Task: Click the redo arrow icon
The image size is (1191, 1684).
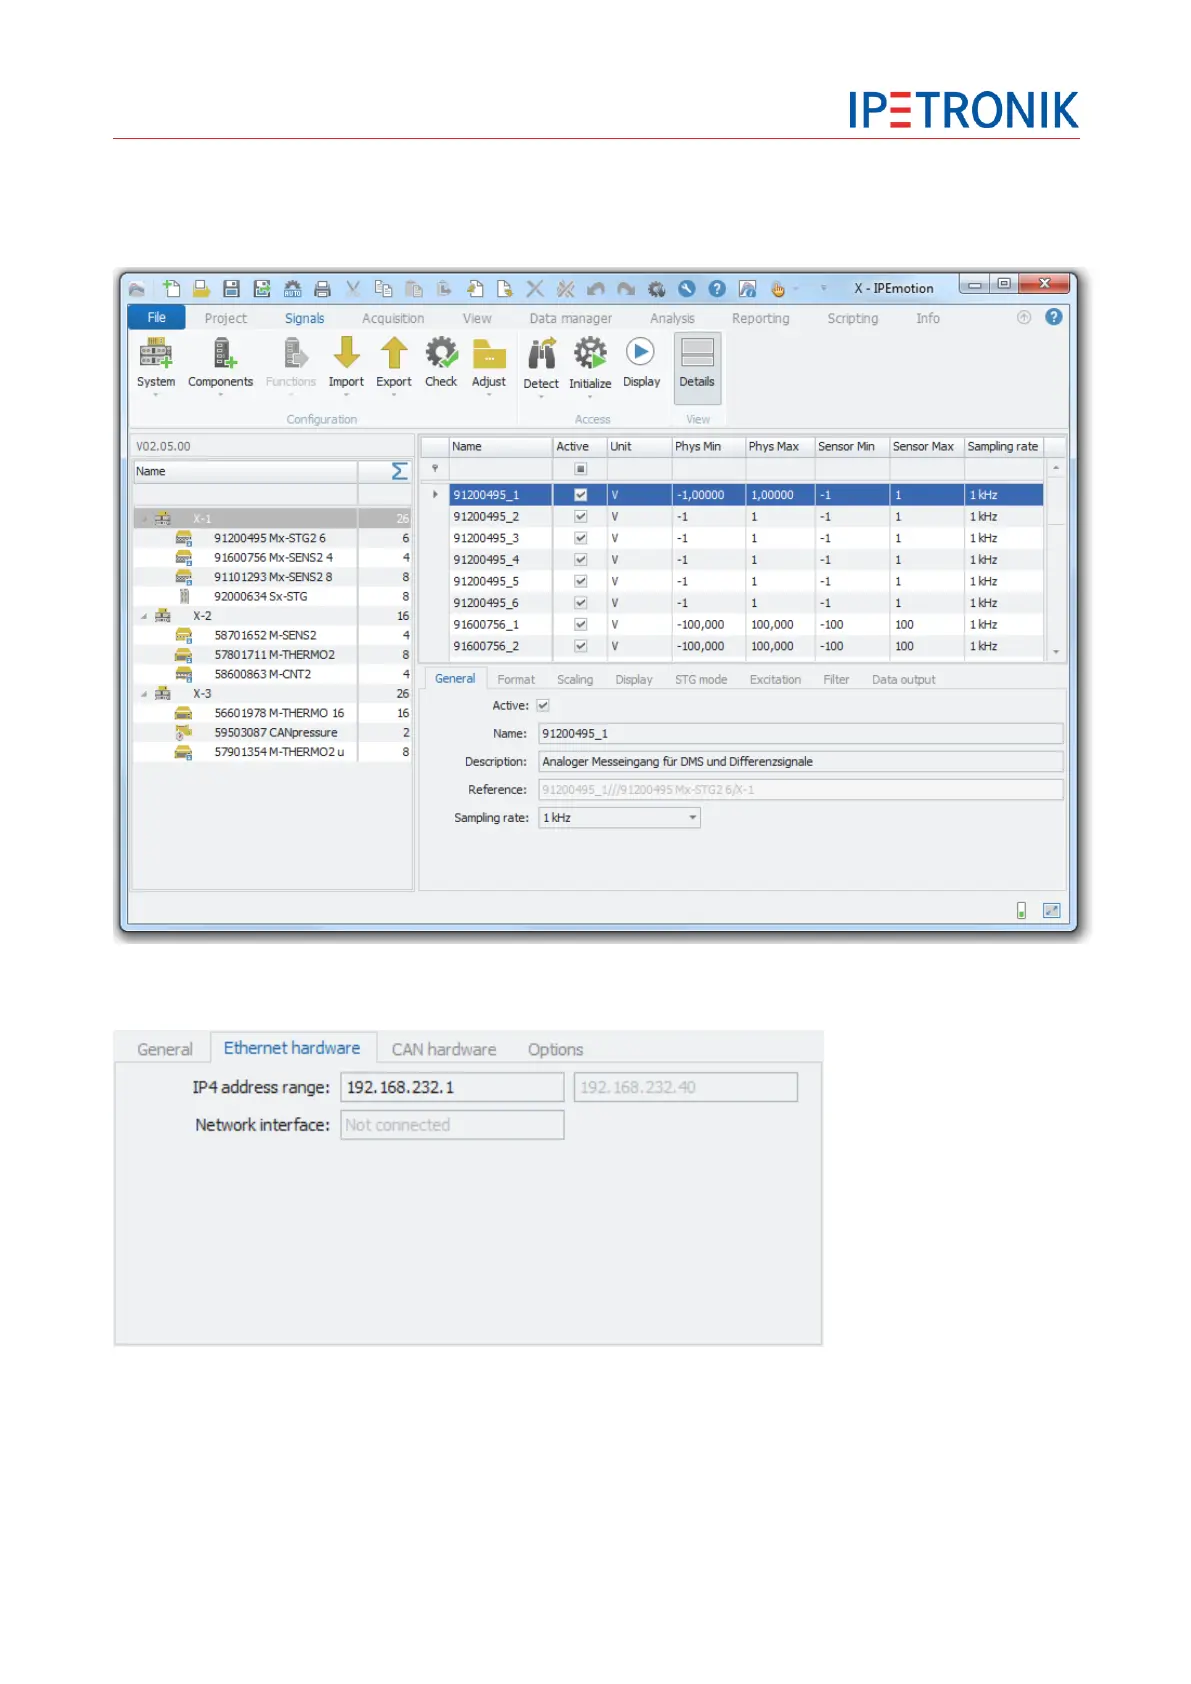Action: (x=626, y=289)
